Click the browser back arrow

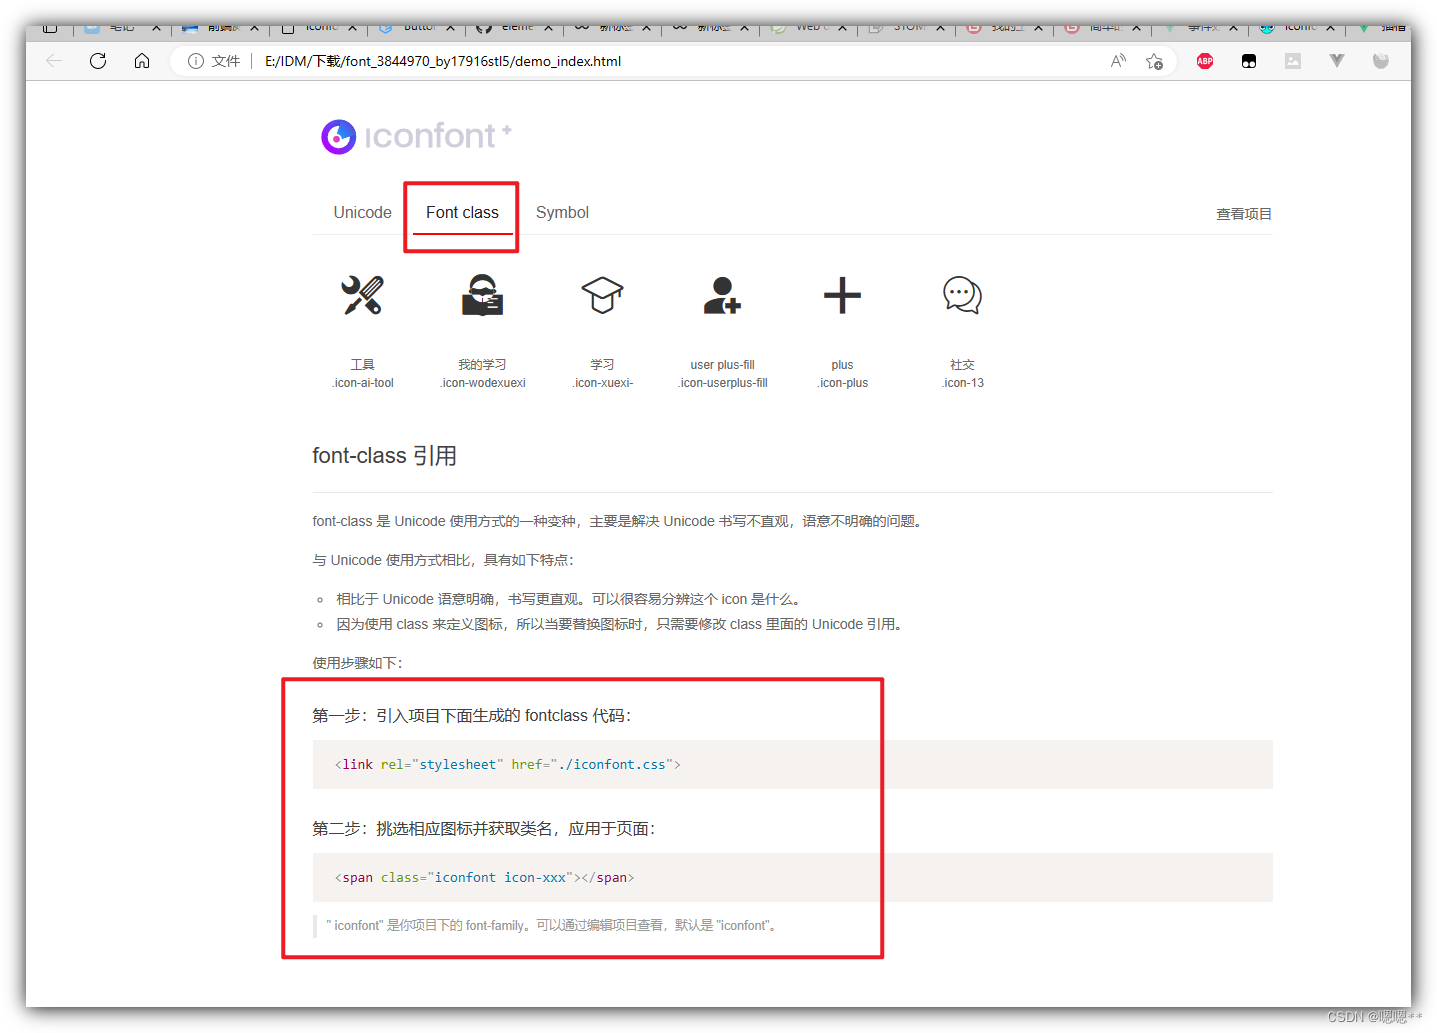click(x=54, y=61)
